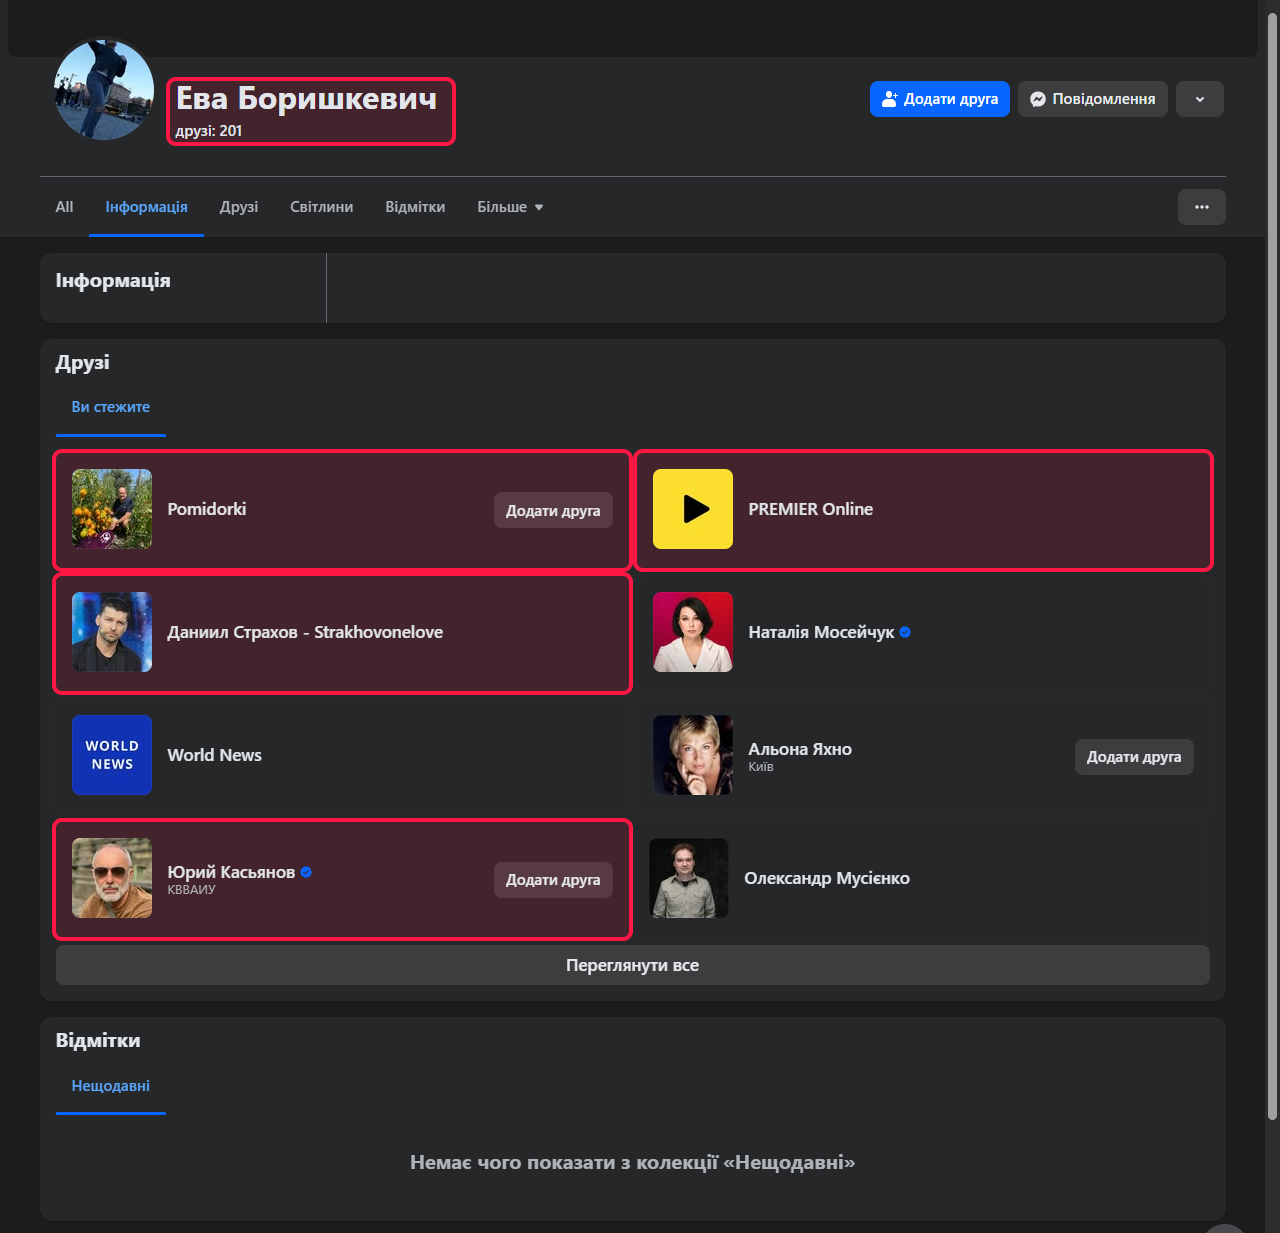Image resolution: width=1280 pixels, height=1233 pixels.
Task: Open Ева Боришкевич profile picture
Action: 104,90
